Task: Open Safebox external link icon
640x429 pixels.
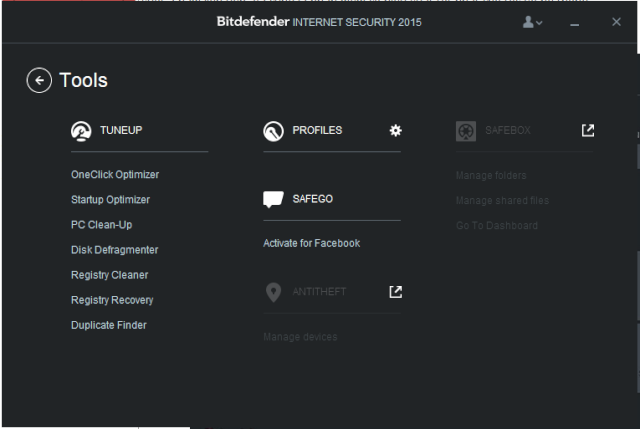Action: (588, 131)
